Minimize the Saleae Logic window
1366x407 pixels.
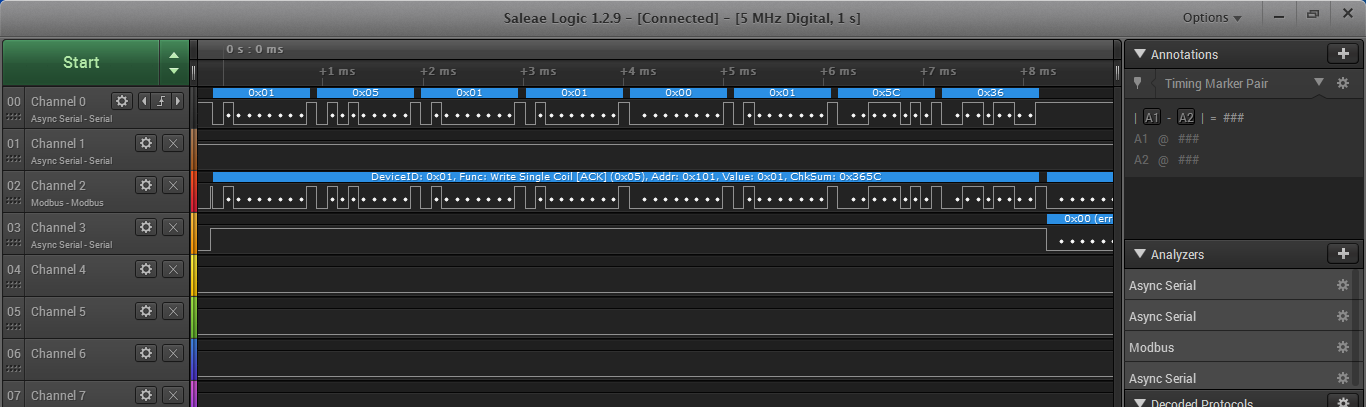click(x=1277, y=14)
